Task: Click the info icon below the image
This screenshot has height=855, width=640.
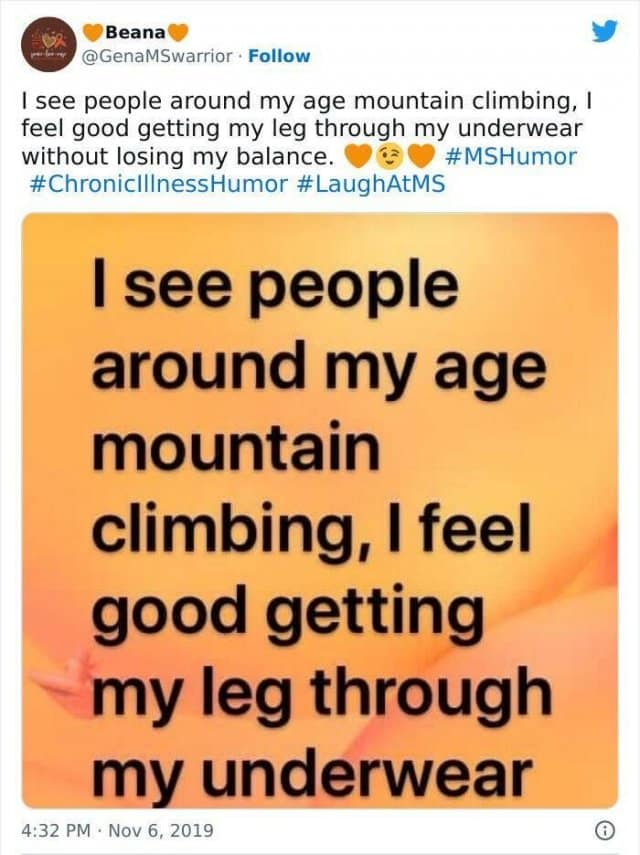Action: coord(604,829)
